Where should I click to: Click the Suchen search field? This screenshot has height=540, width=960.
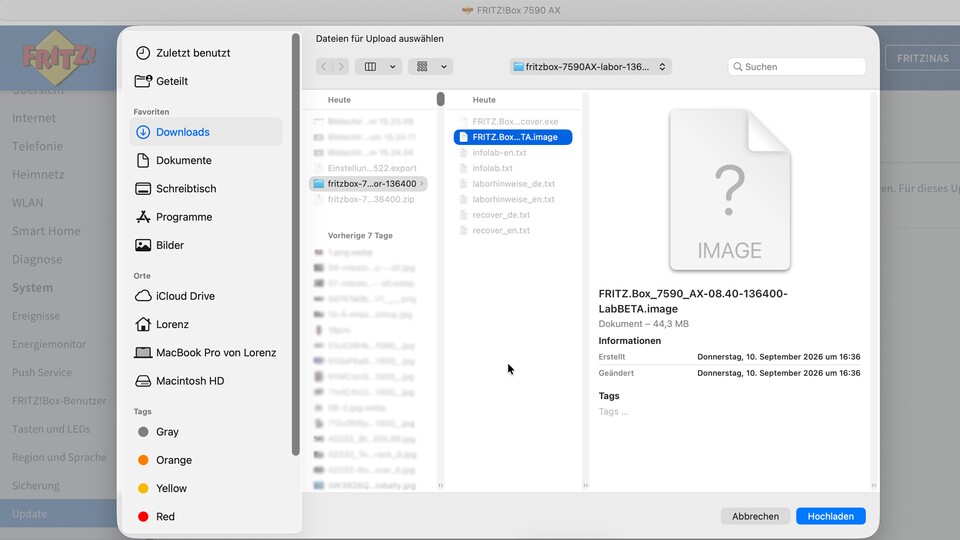pyautogui.click(x=797, y=67)
